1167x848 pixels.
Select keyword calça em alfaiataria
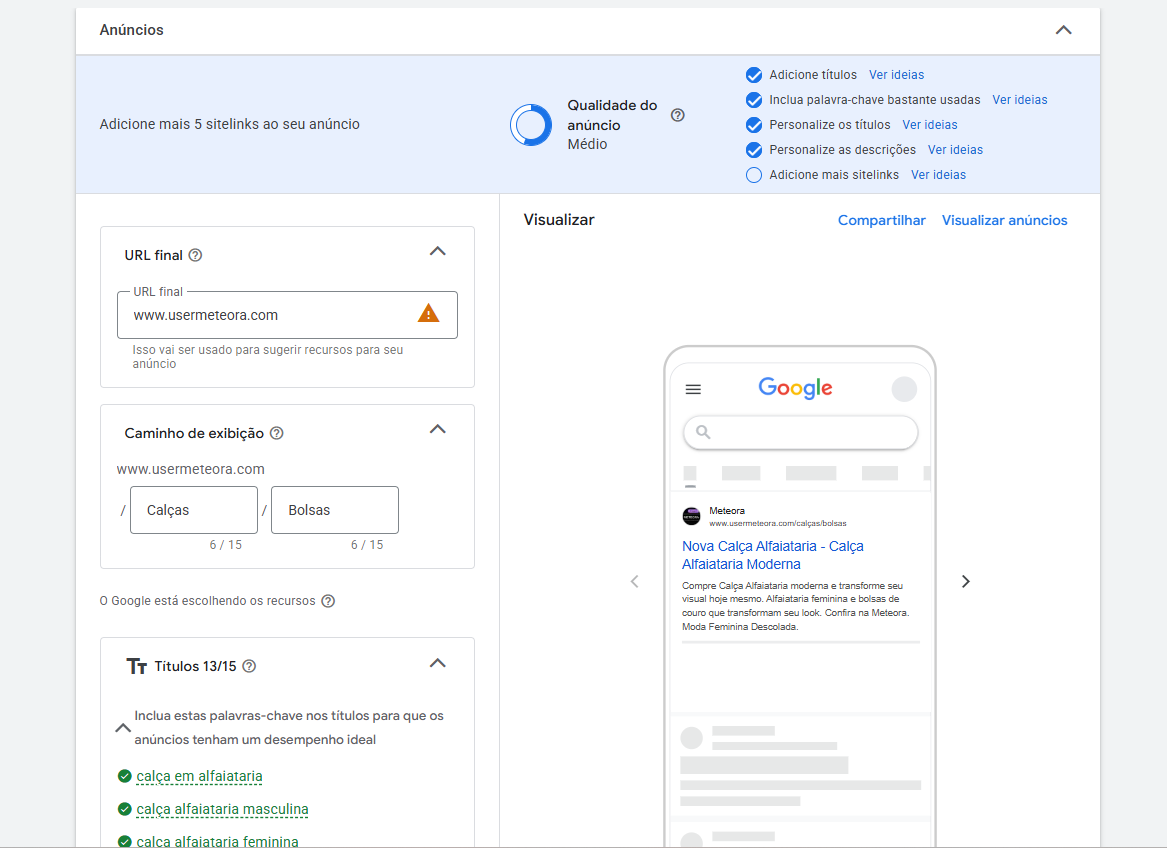pos(199,776)
